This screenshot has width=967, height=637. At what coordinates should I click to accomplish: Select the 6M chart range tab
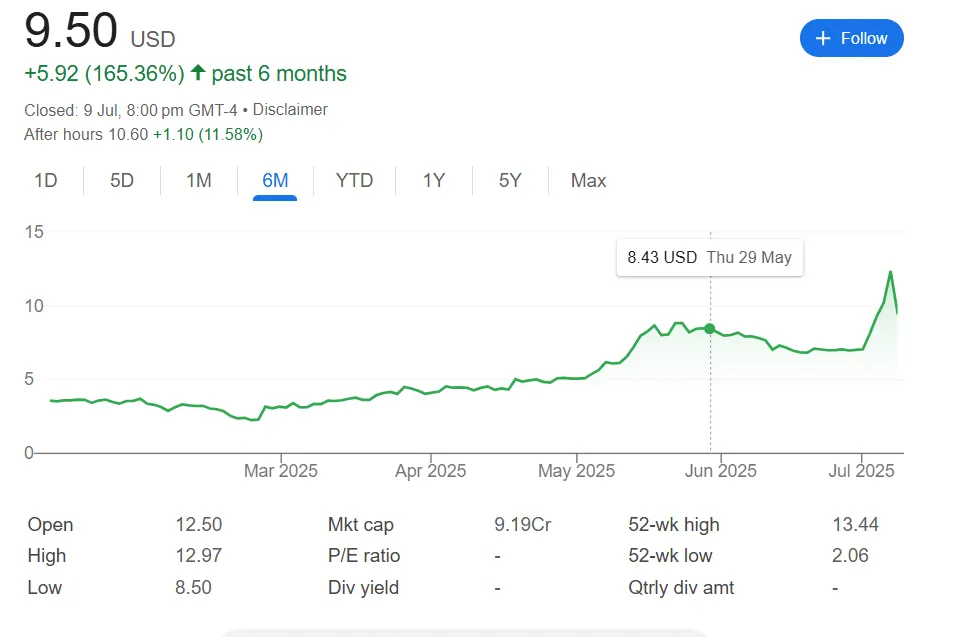click(275, 181)
